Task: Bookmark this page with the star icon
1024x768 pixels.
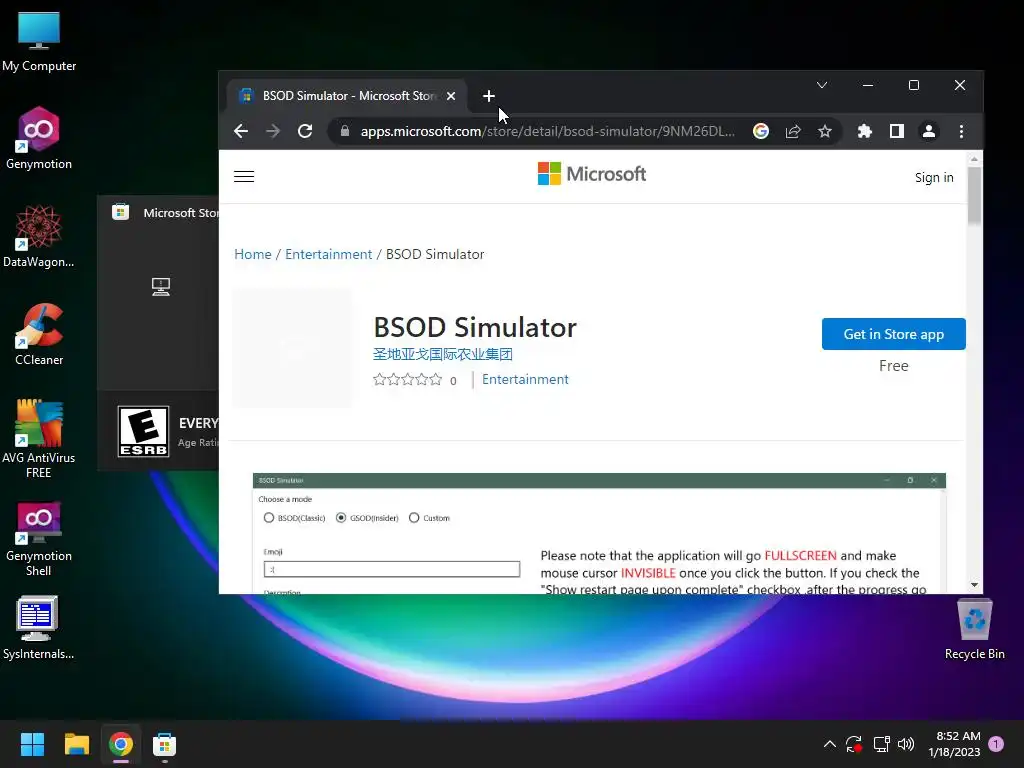Action: [x=825, y=131]
